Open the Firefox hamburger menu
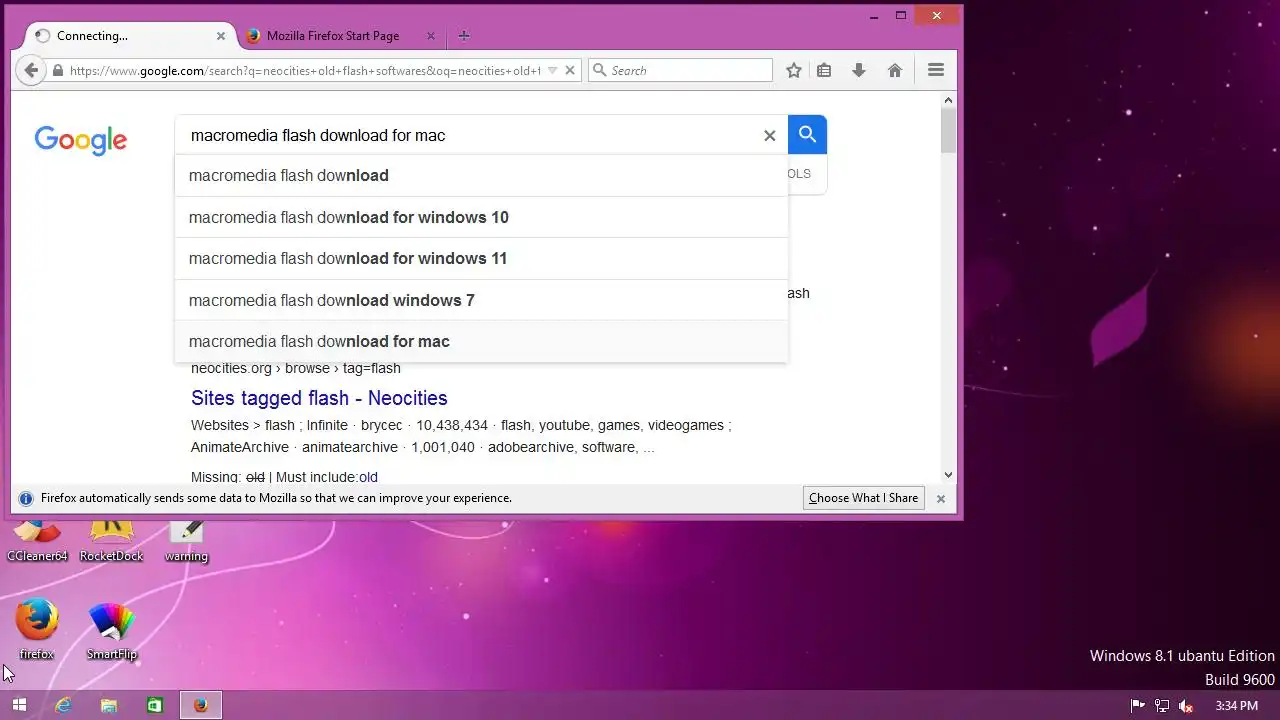 pos(936,70)
